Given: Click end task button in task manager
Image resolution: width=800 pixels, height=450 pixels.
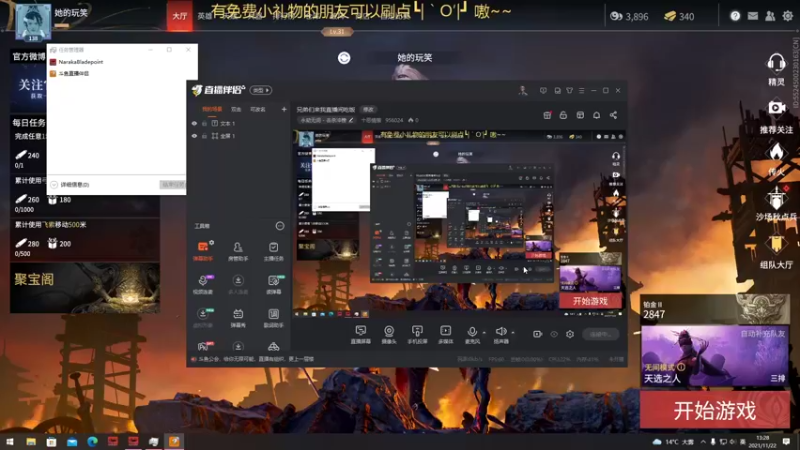Looking at the screenshot, I should [173, 185].
